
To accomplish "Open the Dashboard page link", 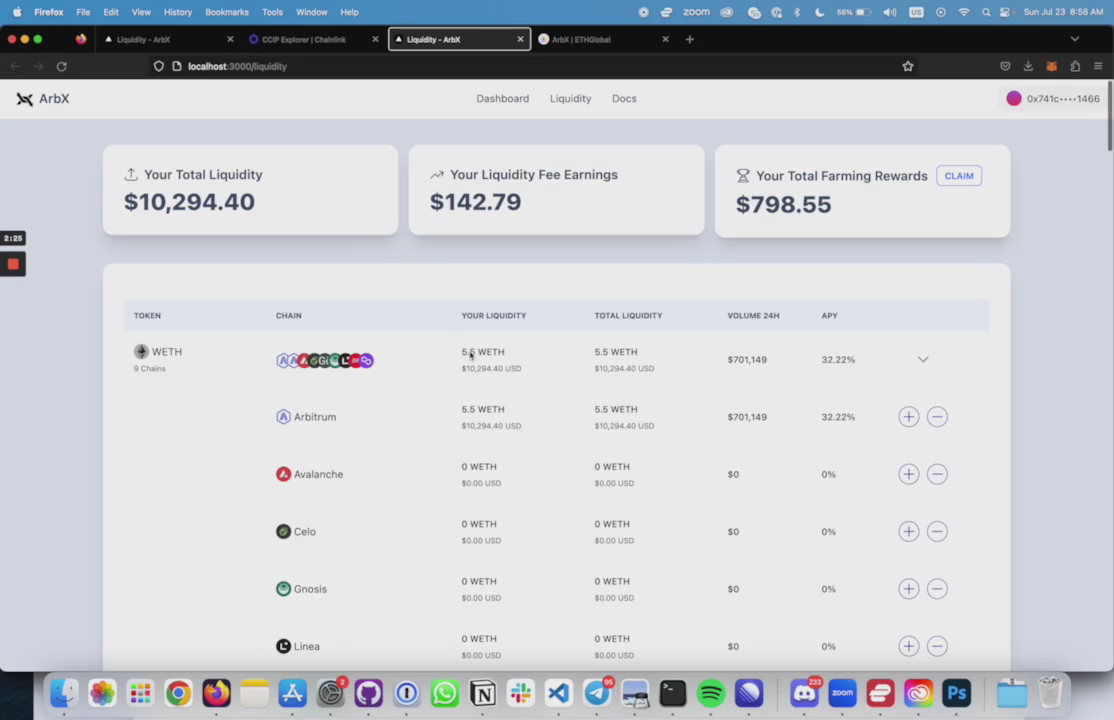I will tap(502, 99).
